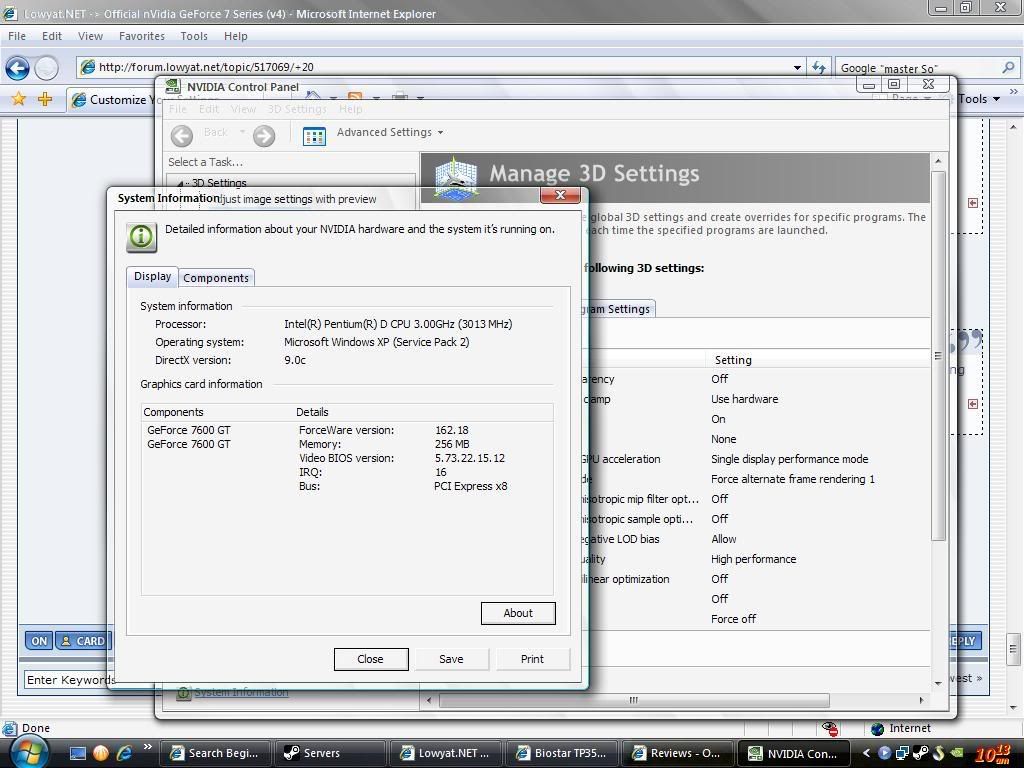The image size is (1024, 768).
Task: Open Show Desktop from the quick launch
Action: point(78,753)
